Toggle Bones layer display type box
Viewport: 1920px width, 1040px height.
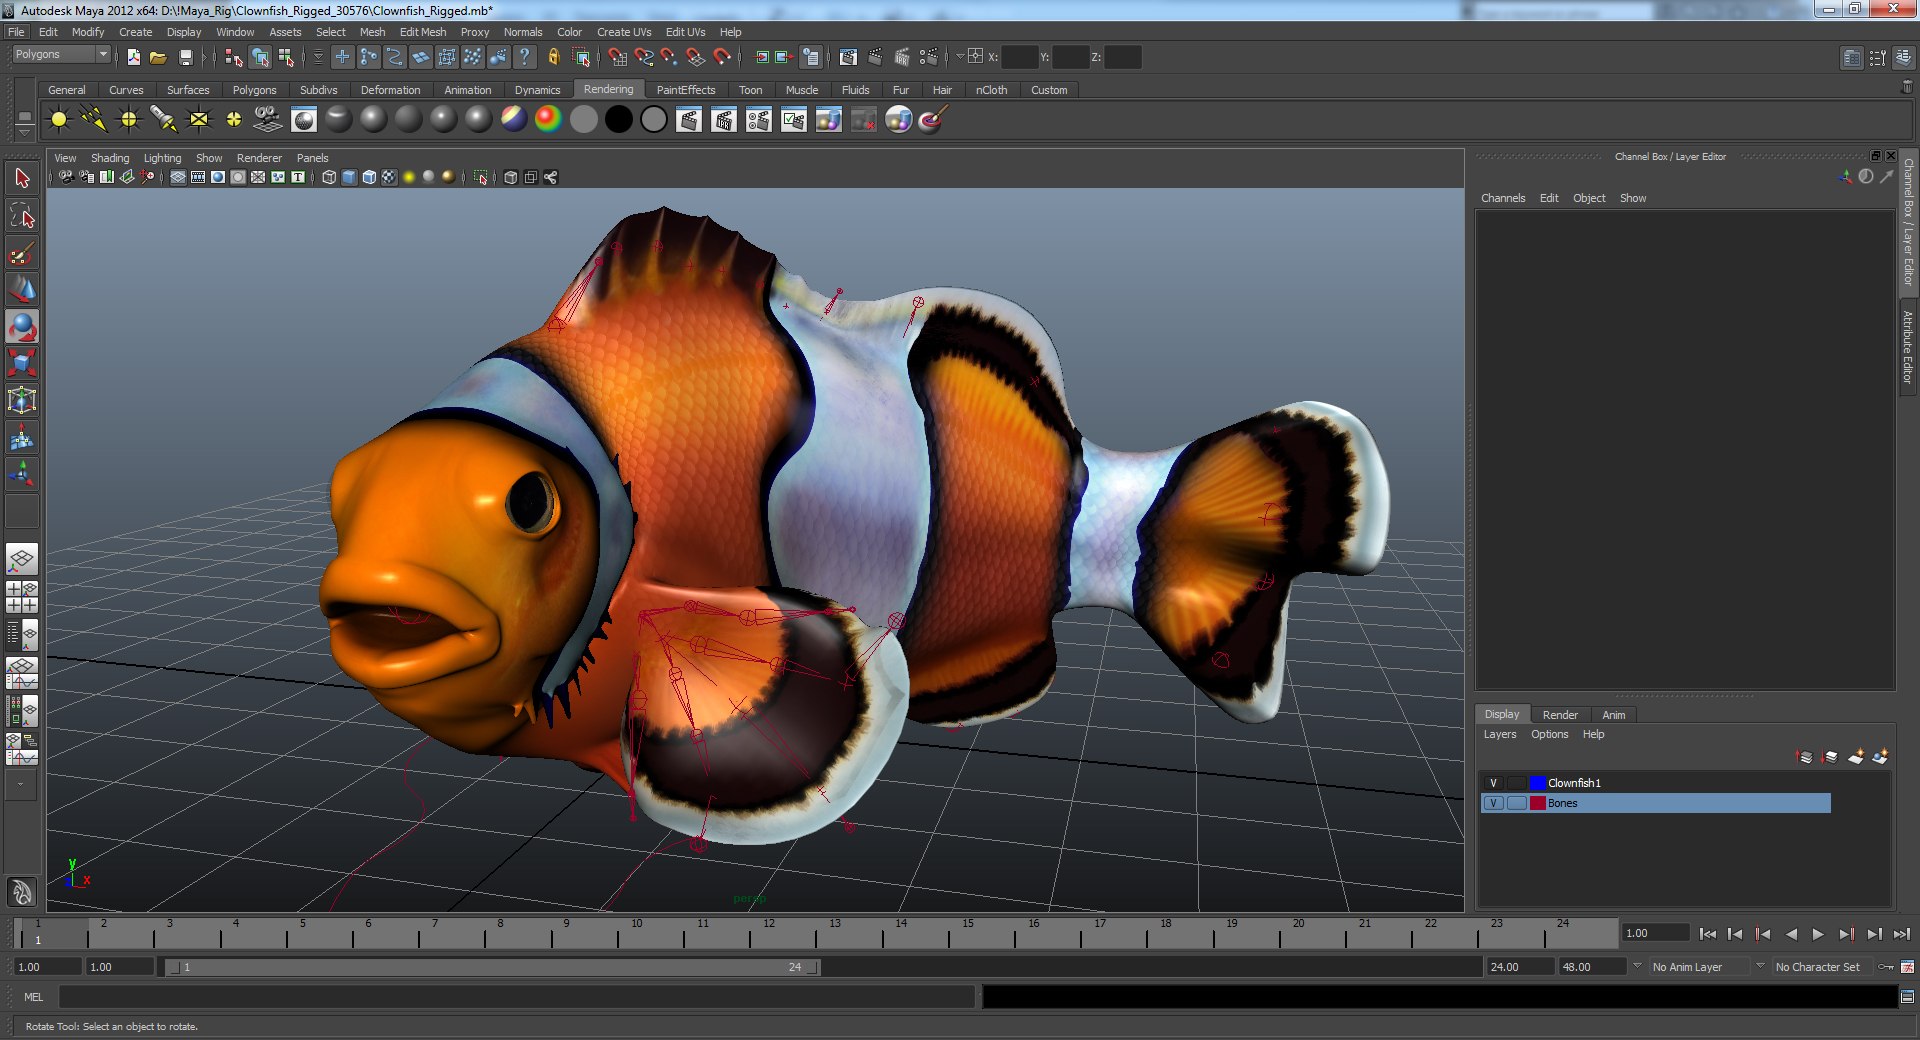[1517, 803]
